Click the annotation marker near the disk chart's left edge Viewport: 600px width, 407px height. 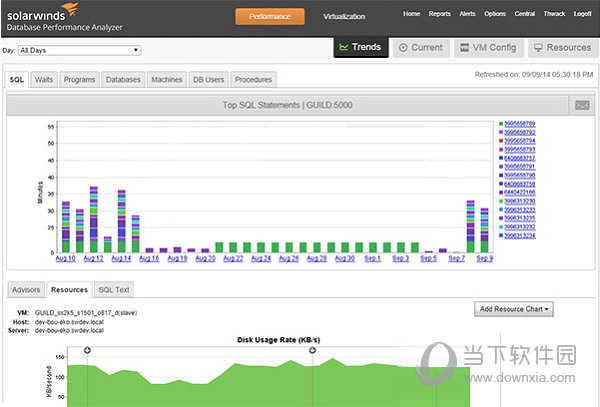(87, 350)
